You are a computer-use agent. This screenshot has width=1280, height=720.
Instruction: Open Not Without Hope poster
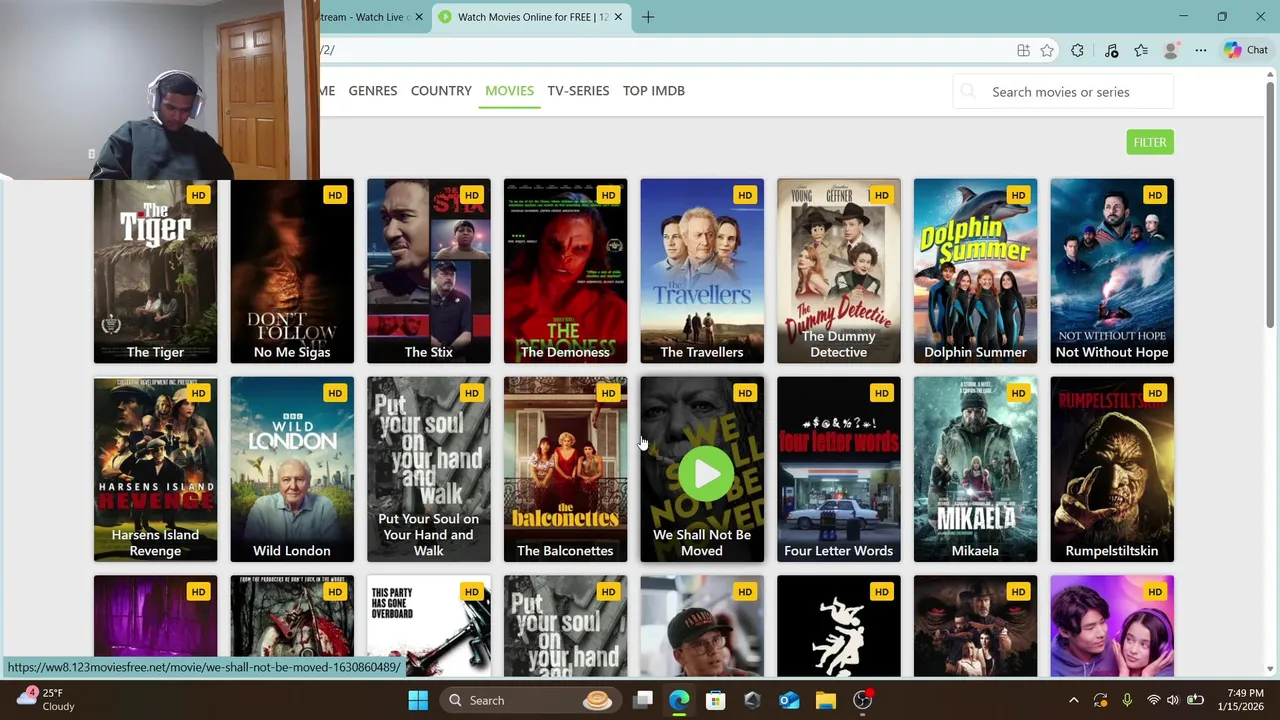pos(1112,270)
